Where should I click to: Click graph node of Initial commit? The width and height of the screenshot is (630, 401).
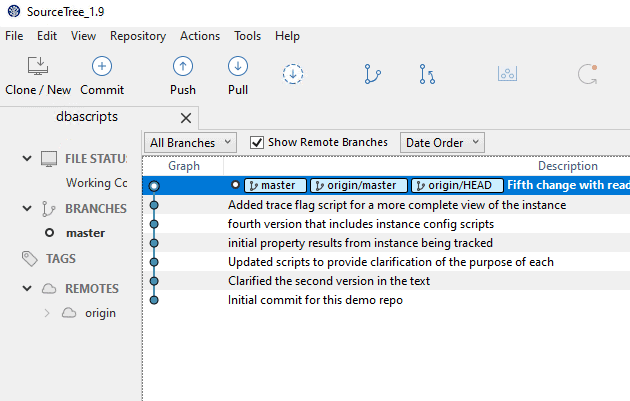(154, 300)
